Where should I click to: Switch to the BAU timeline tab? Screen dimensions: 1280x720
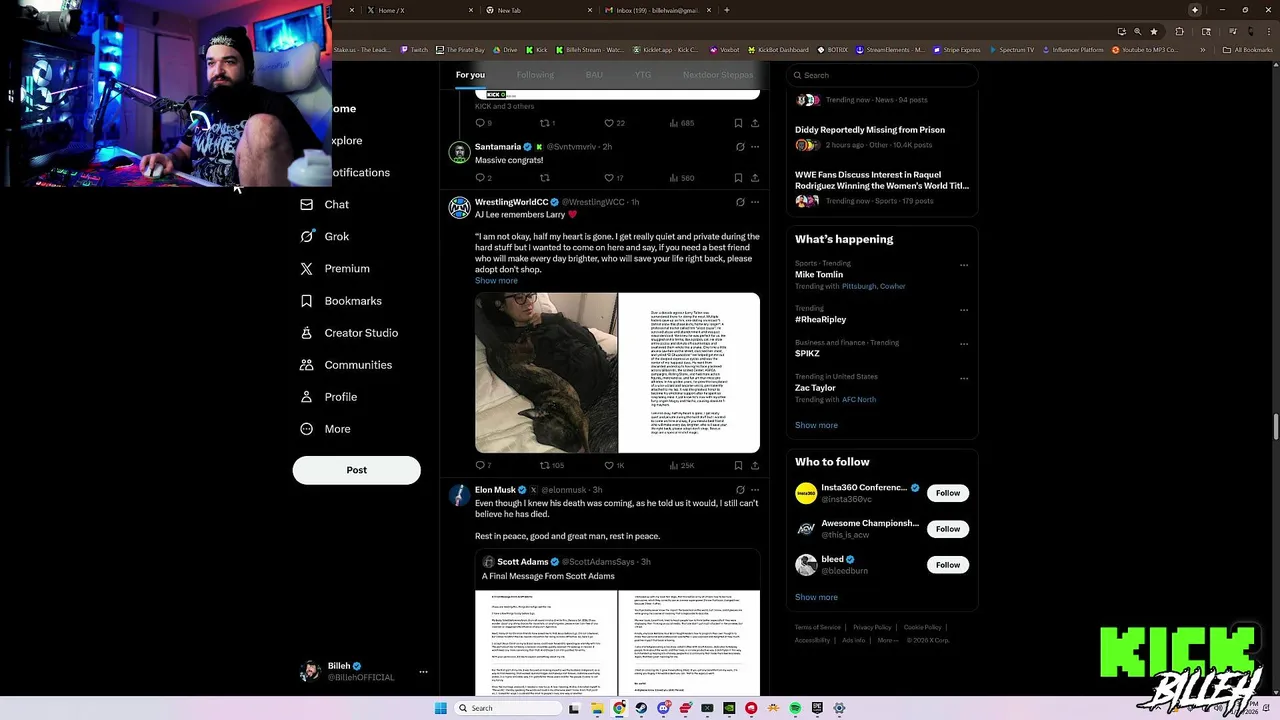(594, 75)
